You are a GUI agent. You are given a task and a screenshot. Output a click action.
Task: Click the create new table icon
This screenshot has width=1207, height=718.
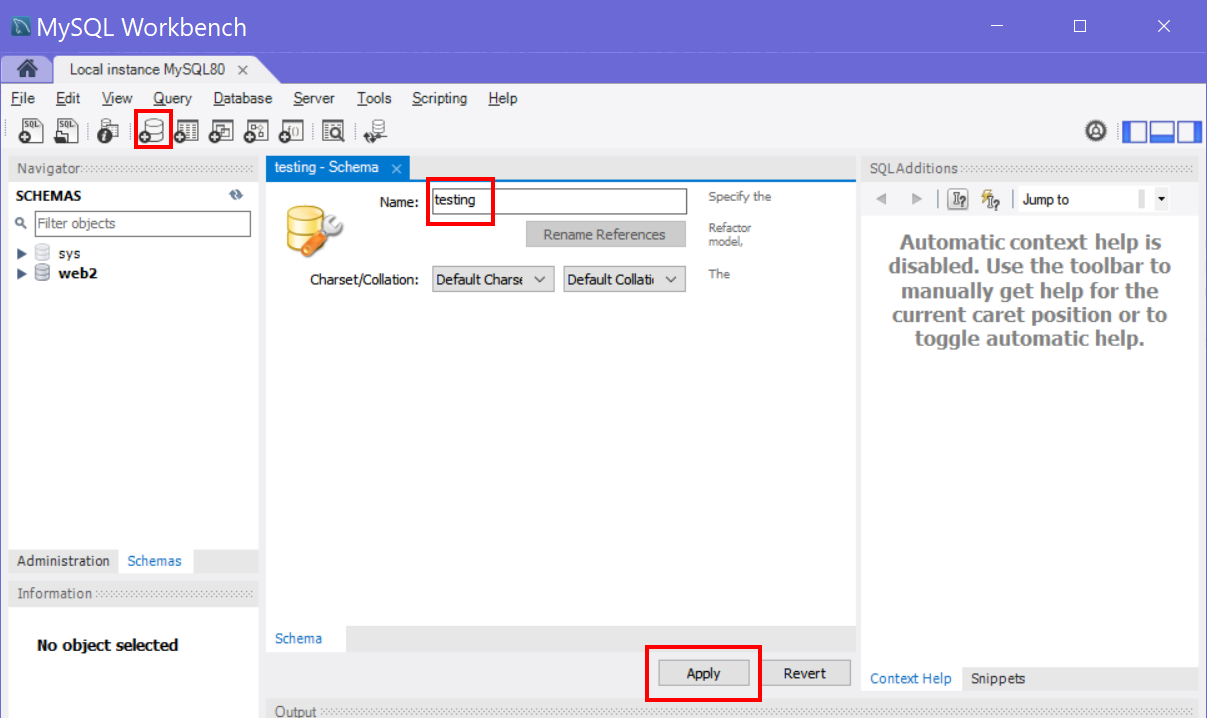tap(187, 131)
